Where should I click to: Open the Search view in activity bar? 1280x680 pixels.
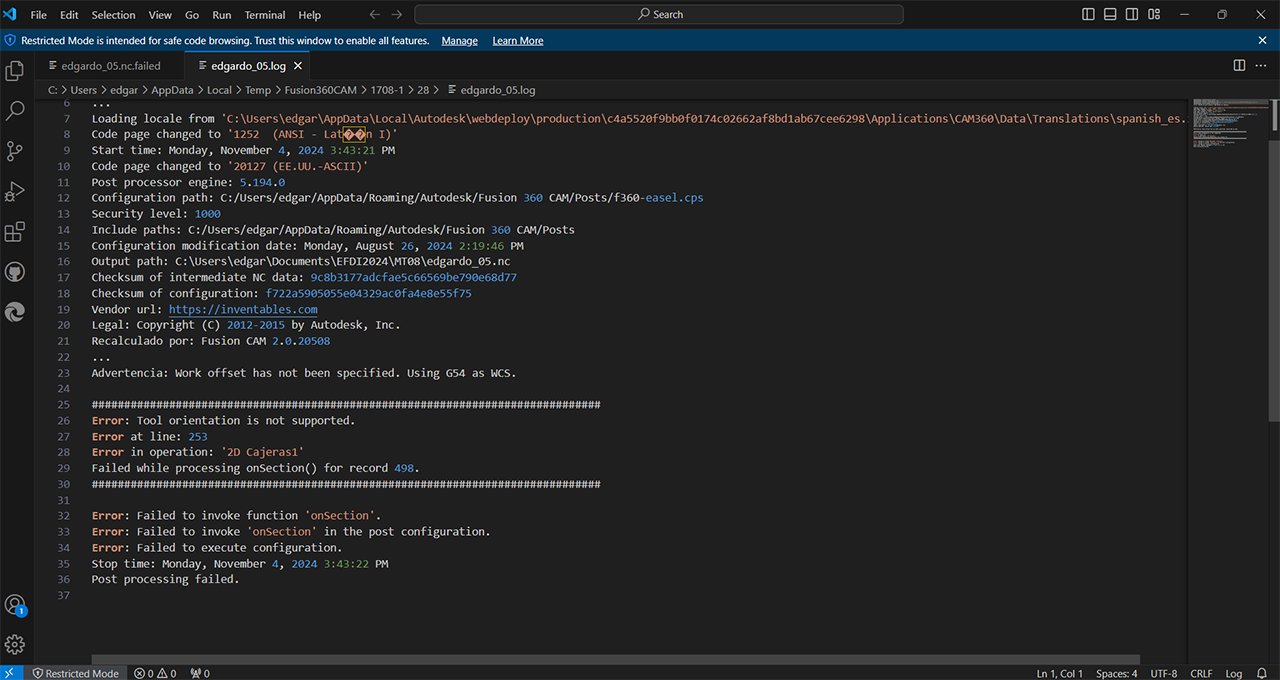(x=15, y=111)
